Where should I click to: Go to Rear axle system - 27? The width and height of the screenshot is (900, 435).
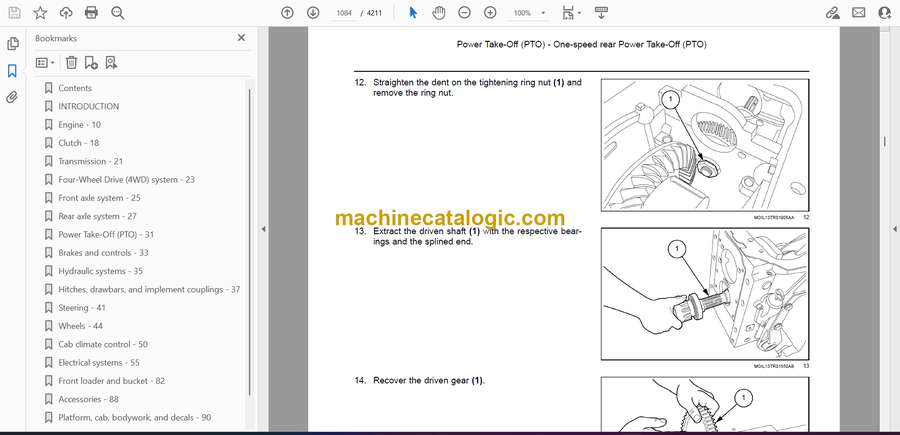[x=98, y=216]
